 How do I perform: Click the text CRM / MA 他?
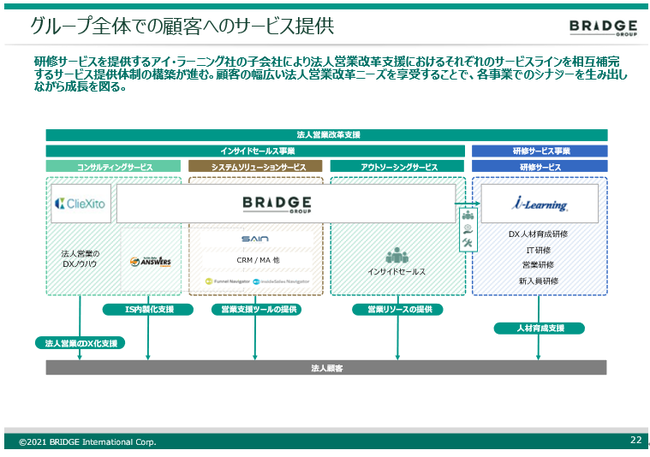click(x=258, y=260)
